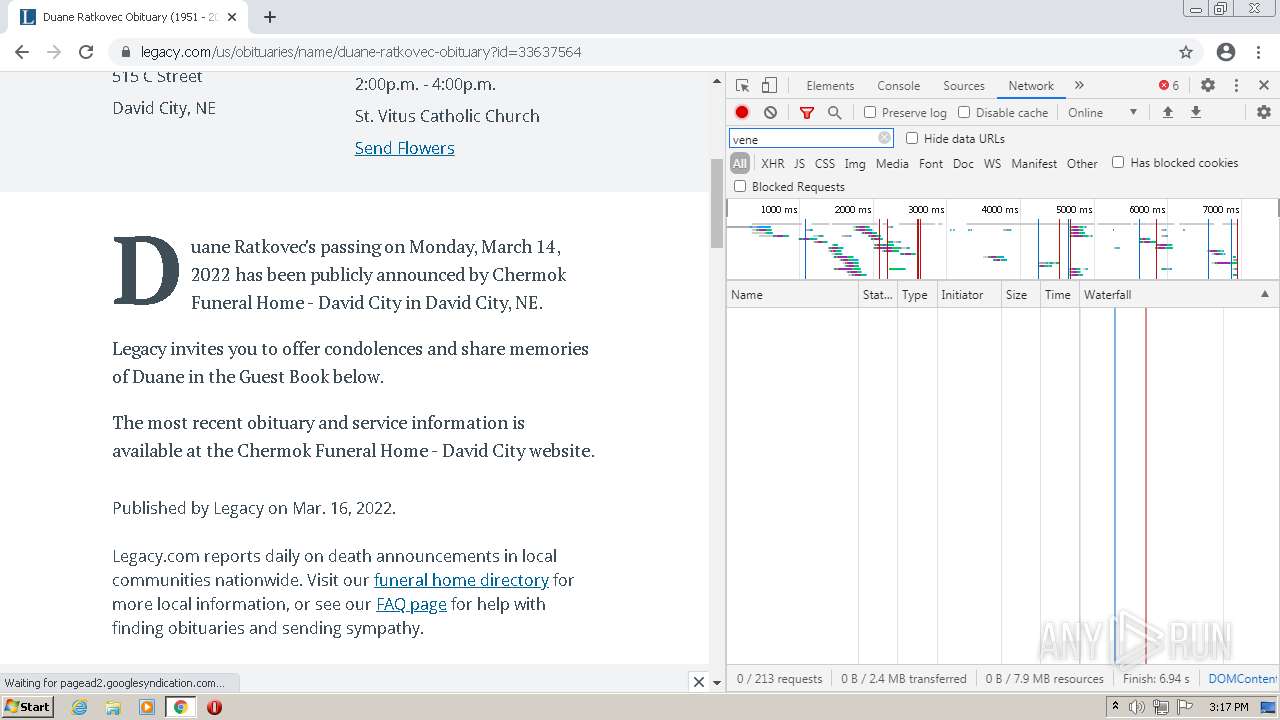
Task: Activate the inspect element picker
Action: (742, 86)
